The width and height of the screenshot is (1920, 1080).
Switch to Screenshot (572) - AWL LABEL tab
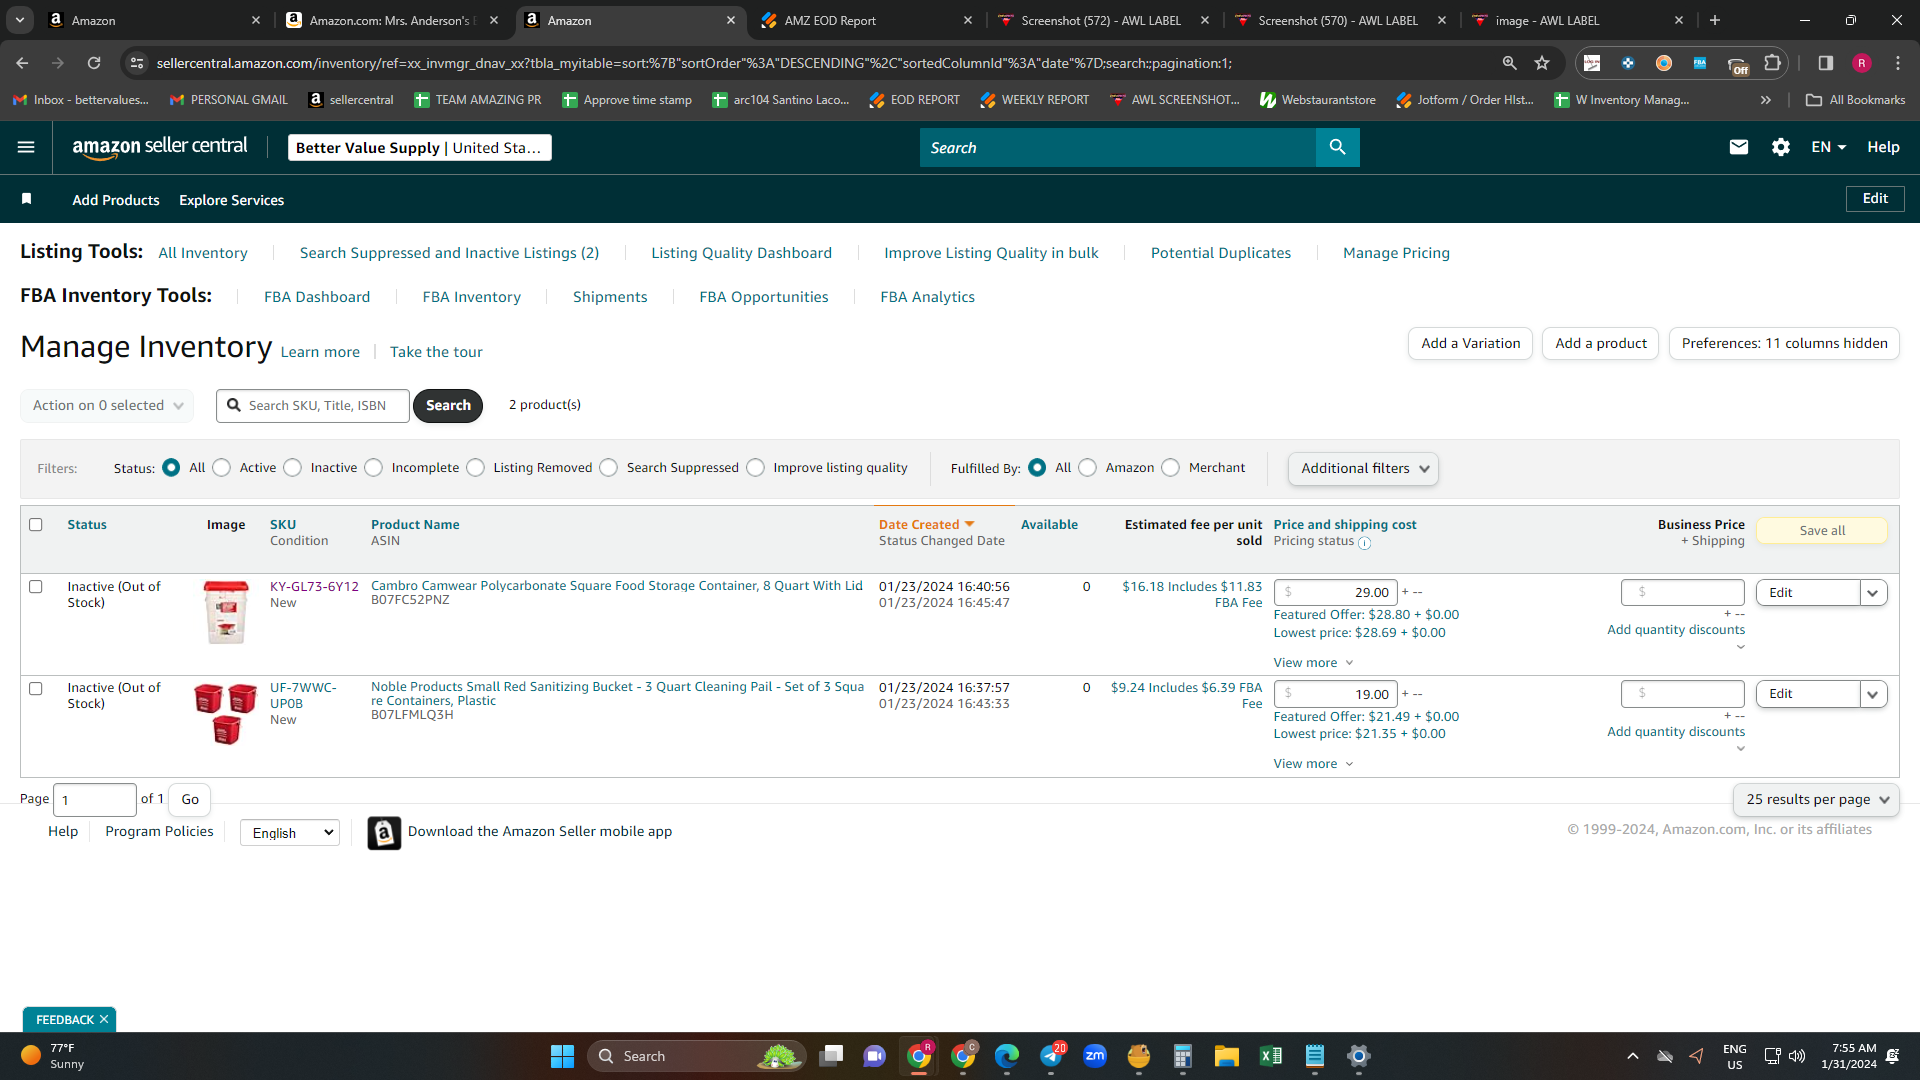(x=1104, y=20)
